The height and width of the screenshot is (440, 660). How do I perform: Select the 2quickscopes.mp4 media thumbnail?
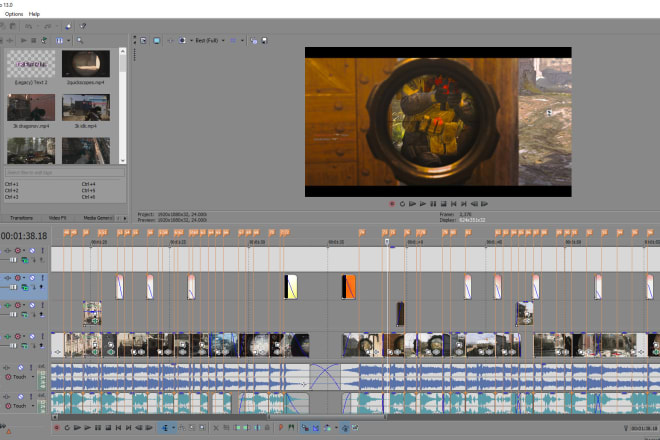[86, 64]
